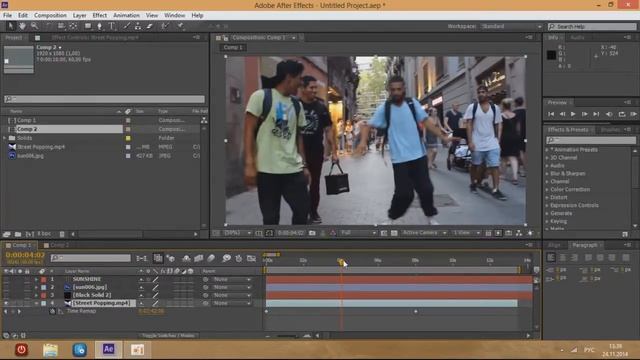Click First Frame button in Preview panel
Image resolution: width=640 pixels, height=360 pixels.
551,114
